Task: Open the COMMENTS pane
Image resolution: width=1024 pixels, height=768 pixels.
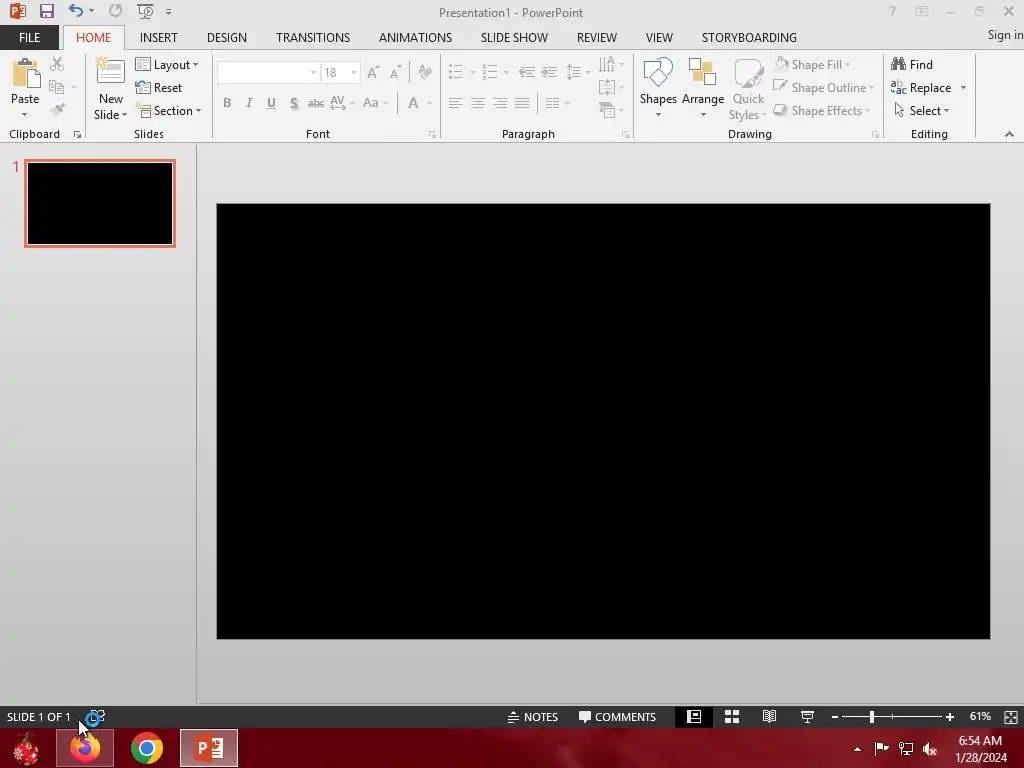Action: coord(617,717)
